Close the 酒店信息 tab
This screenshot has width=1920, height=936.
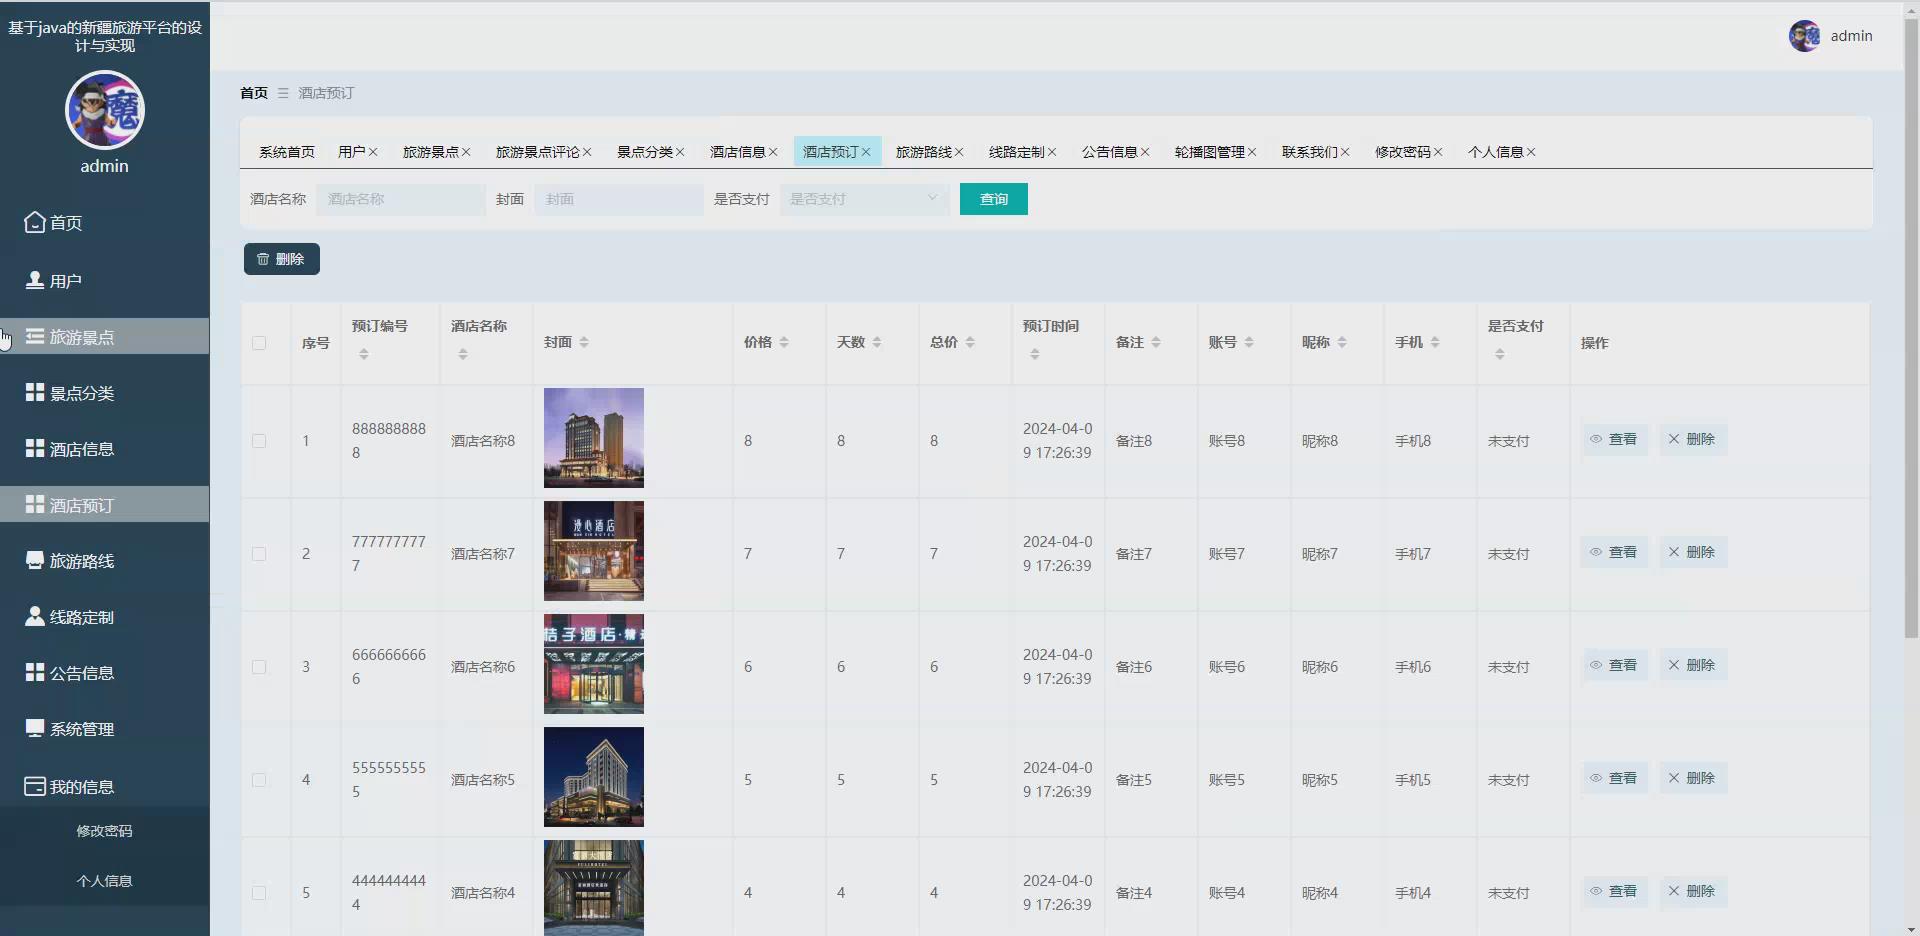tap(773, 152)
